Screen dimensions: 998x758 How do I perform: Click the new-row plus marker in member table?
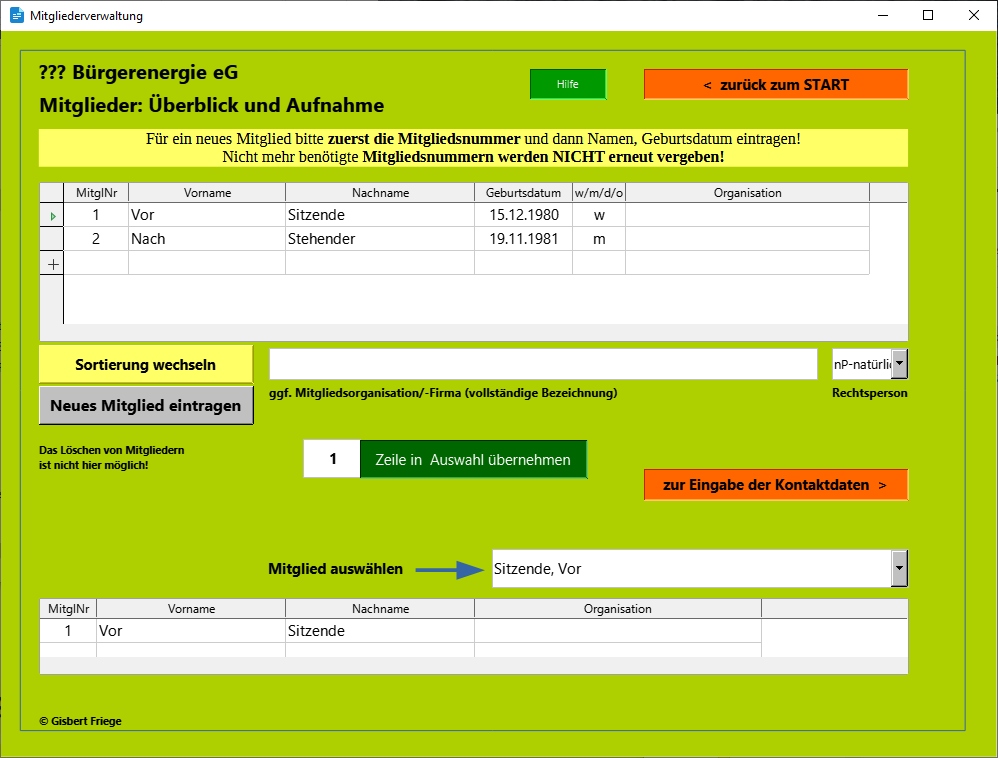click(52, 263)
